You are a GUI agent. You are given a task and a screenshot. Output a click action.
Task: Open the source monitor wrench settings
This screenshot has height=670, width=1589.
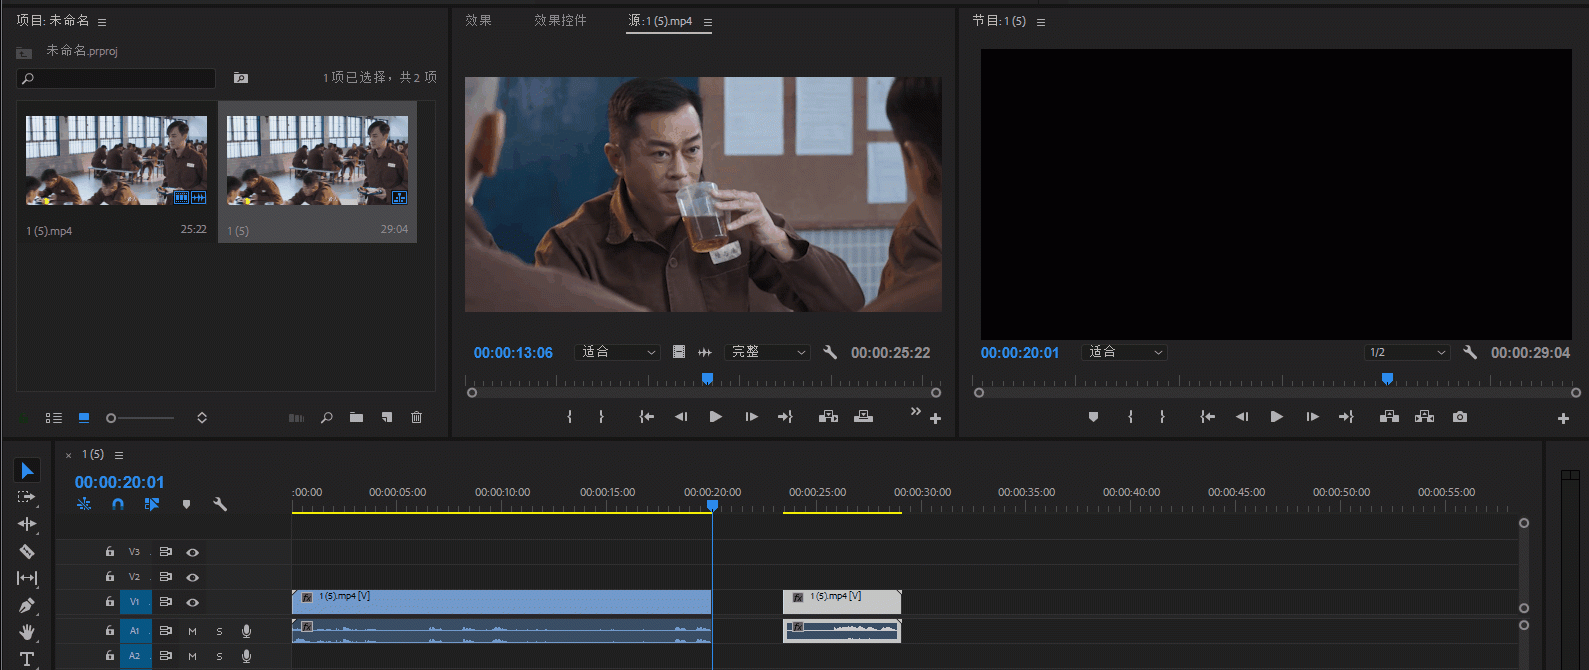coord(830,352)
